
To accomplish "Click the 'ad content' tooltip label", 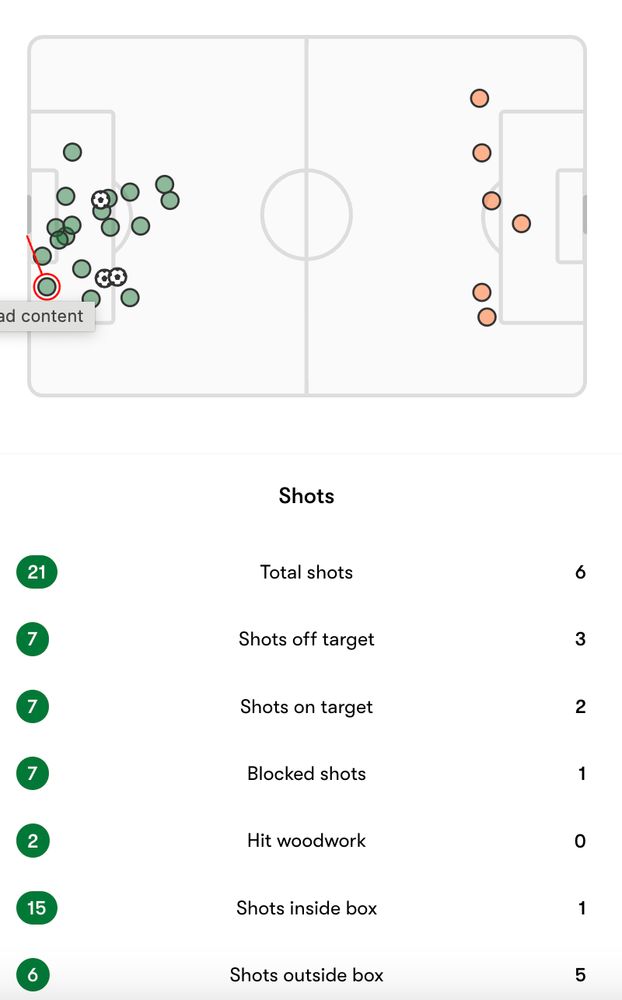I will point(41,316).
